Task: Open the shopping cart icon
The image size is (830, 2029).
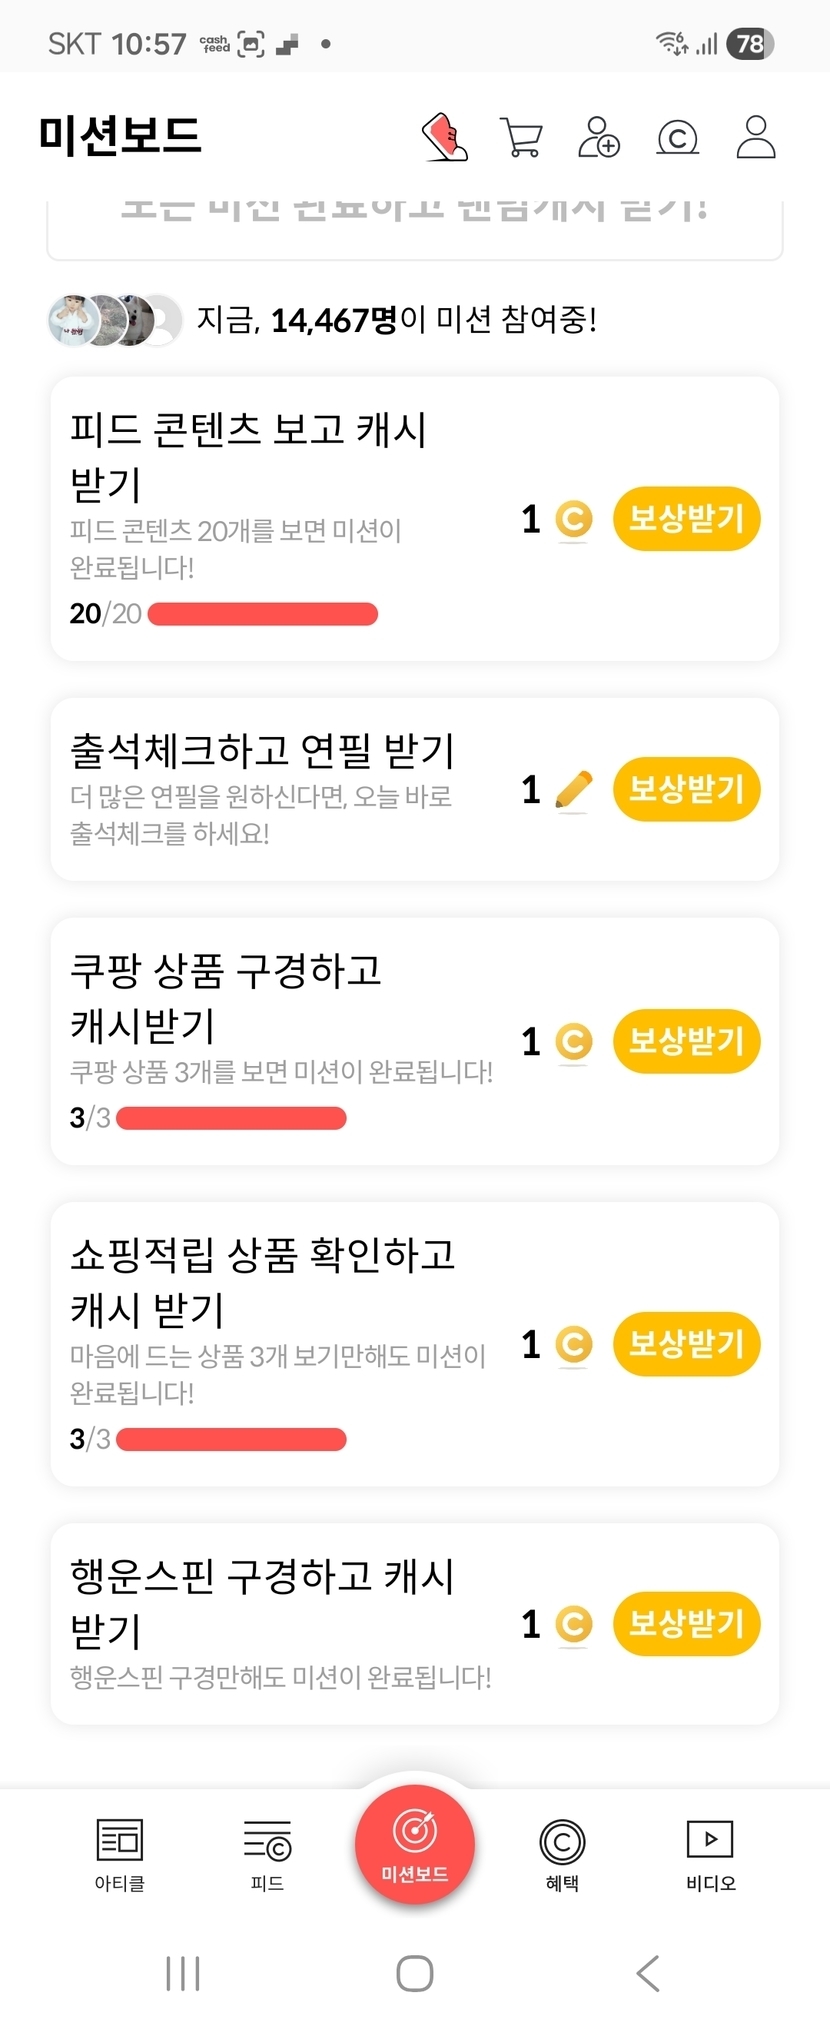Action: coord(521,137)
